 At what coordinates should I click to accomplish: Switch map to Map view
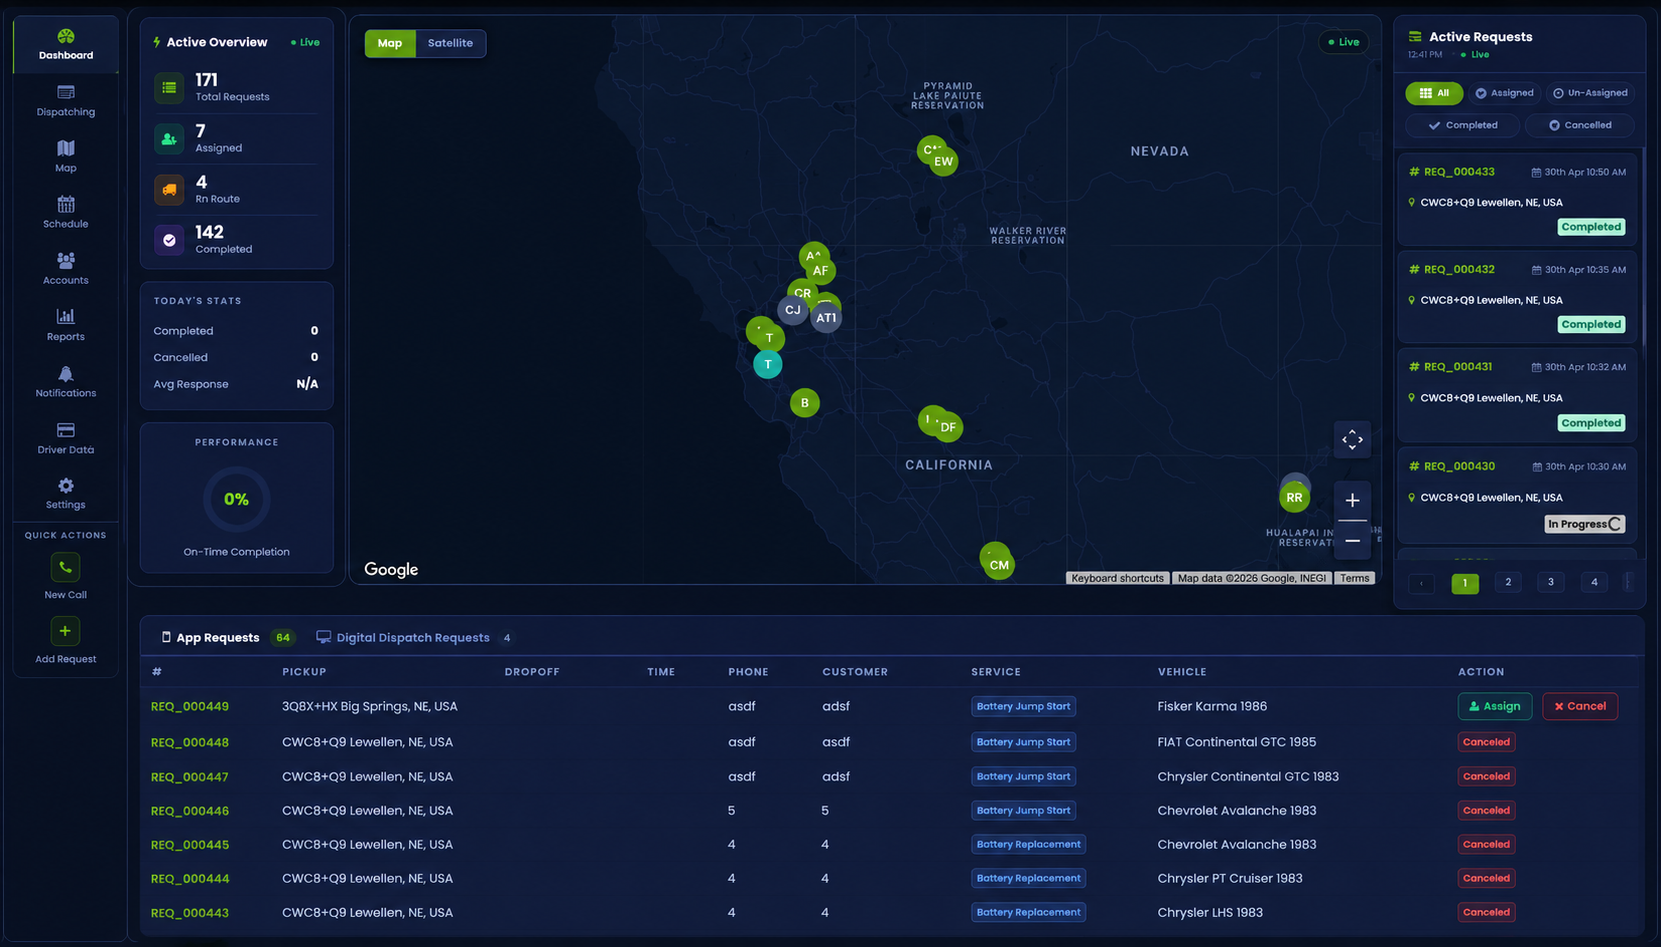click(390, 43)
